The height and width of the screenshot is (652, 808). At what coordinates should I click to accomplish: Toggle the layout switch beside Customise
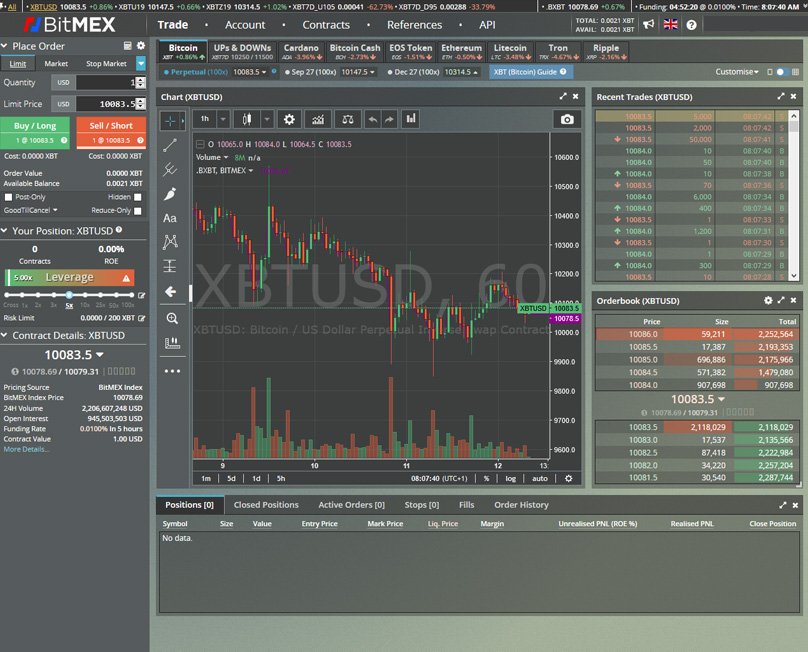pyautogui.click(x=782, y=72)
